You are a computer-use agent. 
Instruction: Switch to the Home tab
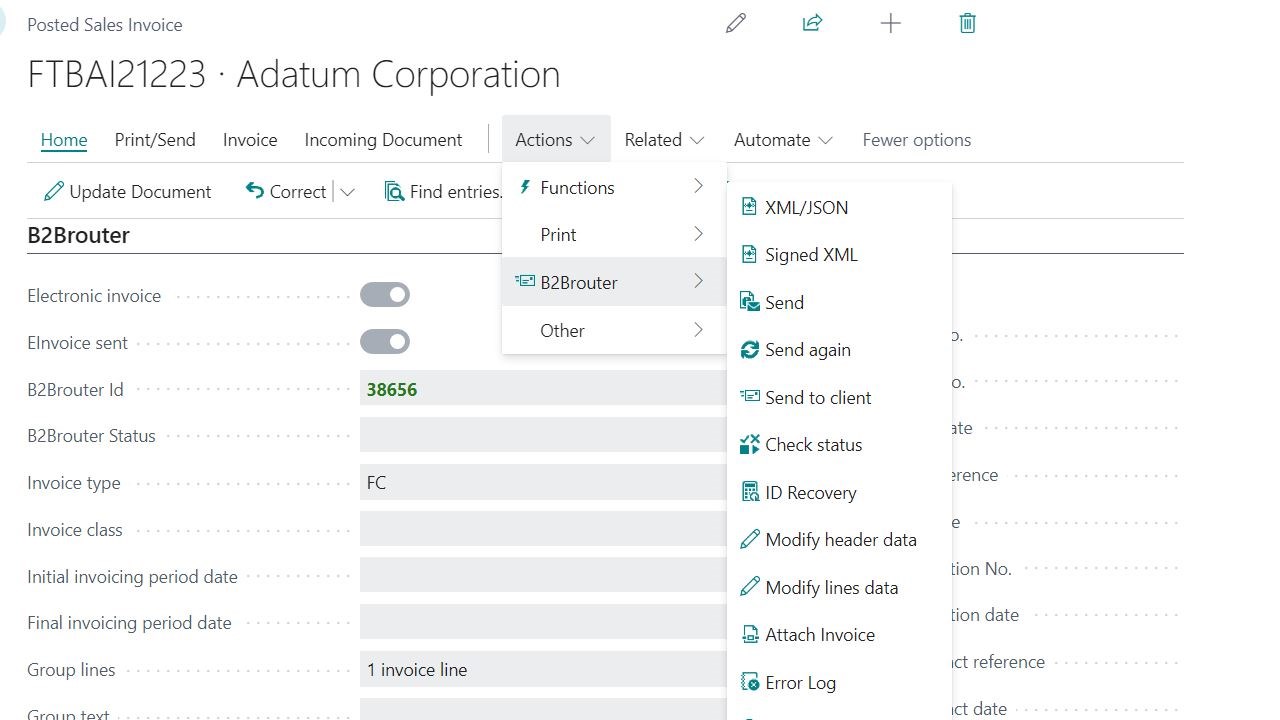64,140
